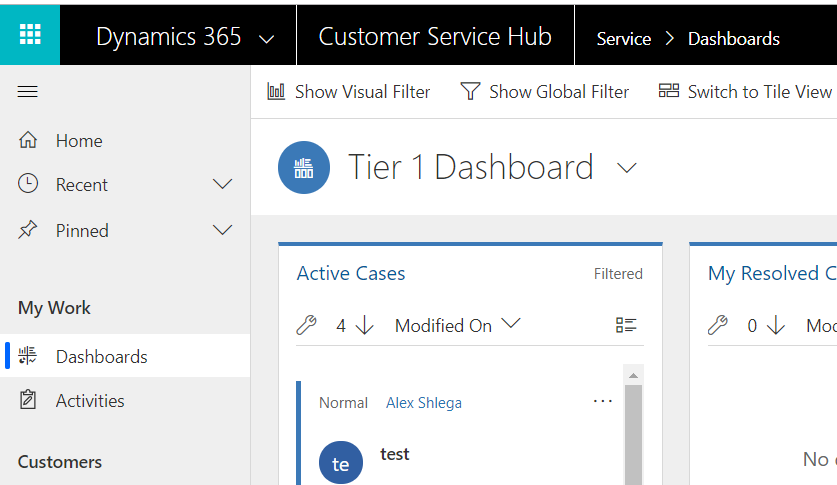Click the Customers section header

60,462
